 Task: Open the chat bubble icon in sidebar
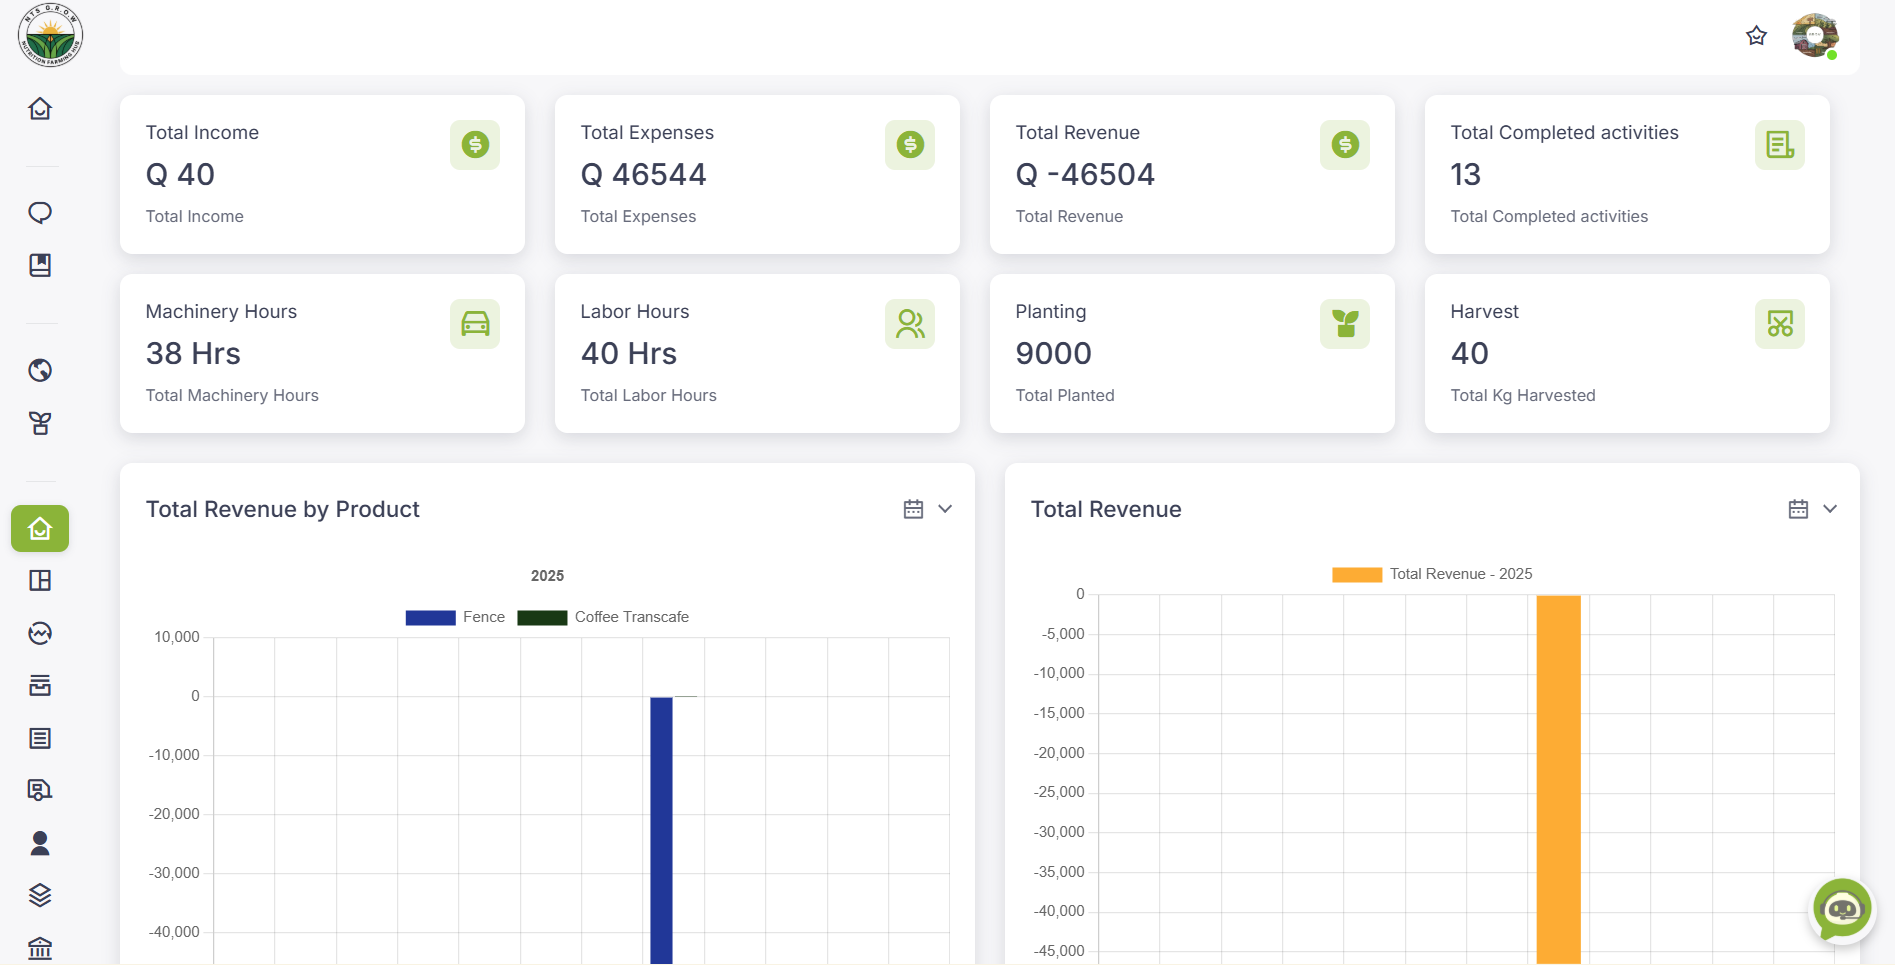pyautogui.click(x=40, y=213)
